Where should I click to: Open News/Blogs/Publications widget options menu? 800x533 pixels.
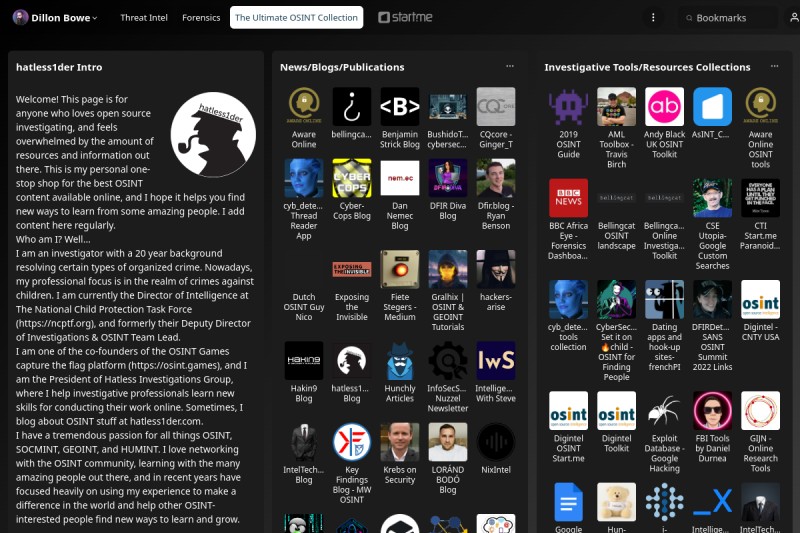coord(510,66)
